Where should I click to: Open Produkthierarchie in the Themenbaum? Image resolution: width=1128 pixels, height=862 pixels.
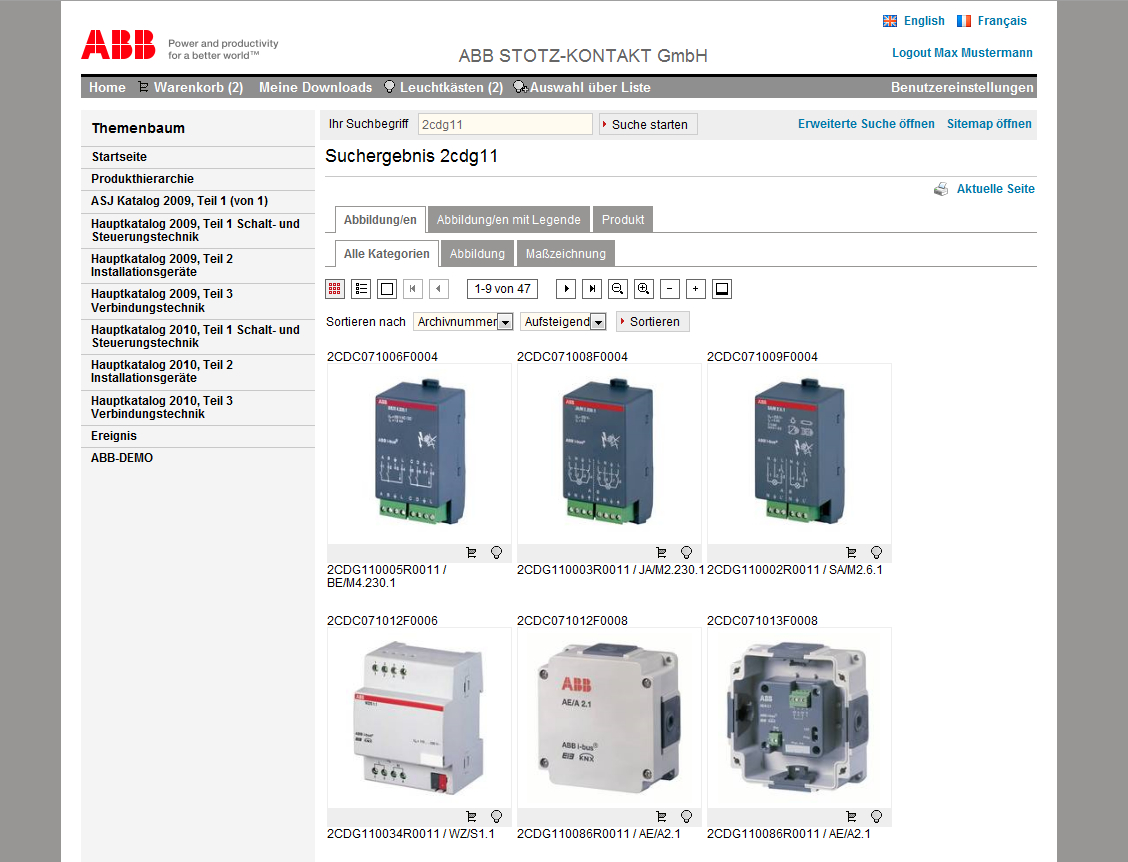tap(142, 179)
